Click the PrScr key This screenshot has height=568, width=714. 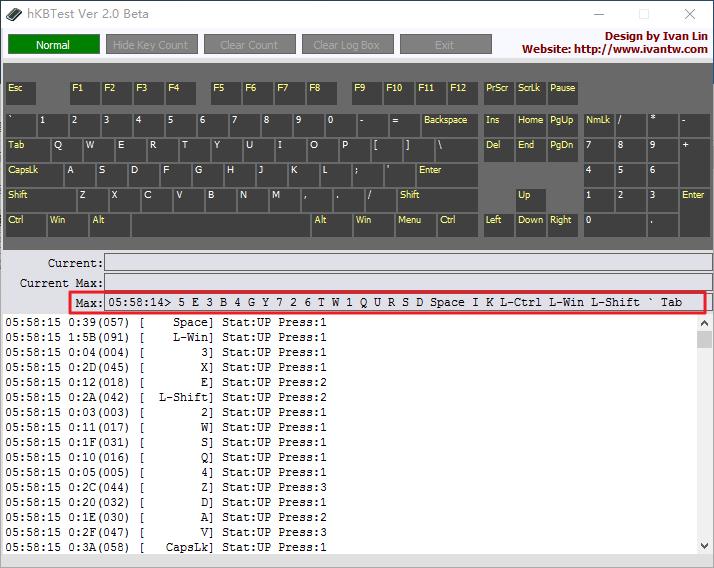497,93
